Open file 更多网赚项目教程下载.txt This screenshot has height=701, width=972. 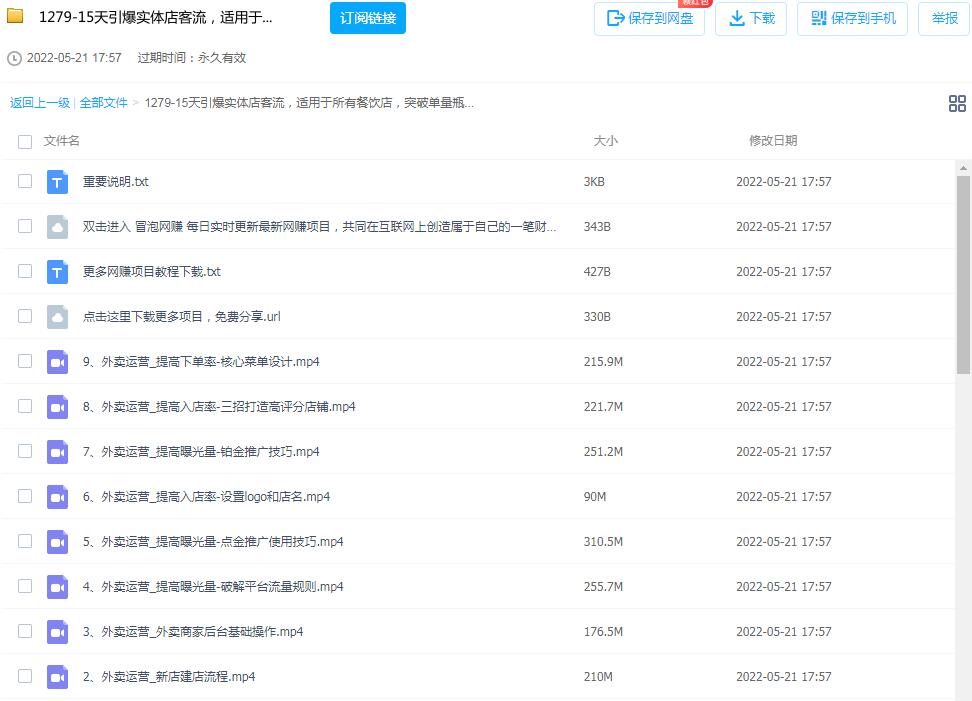tap(152, 272)
